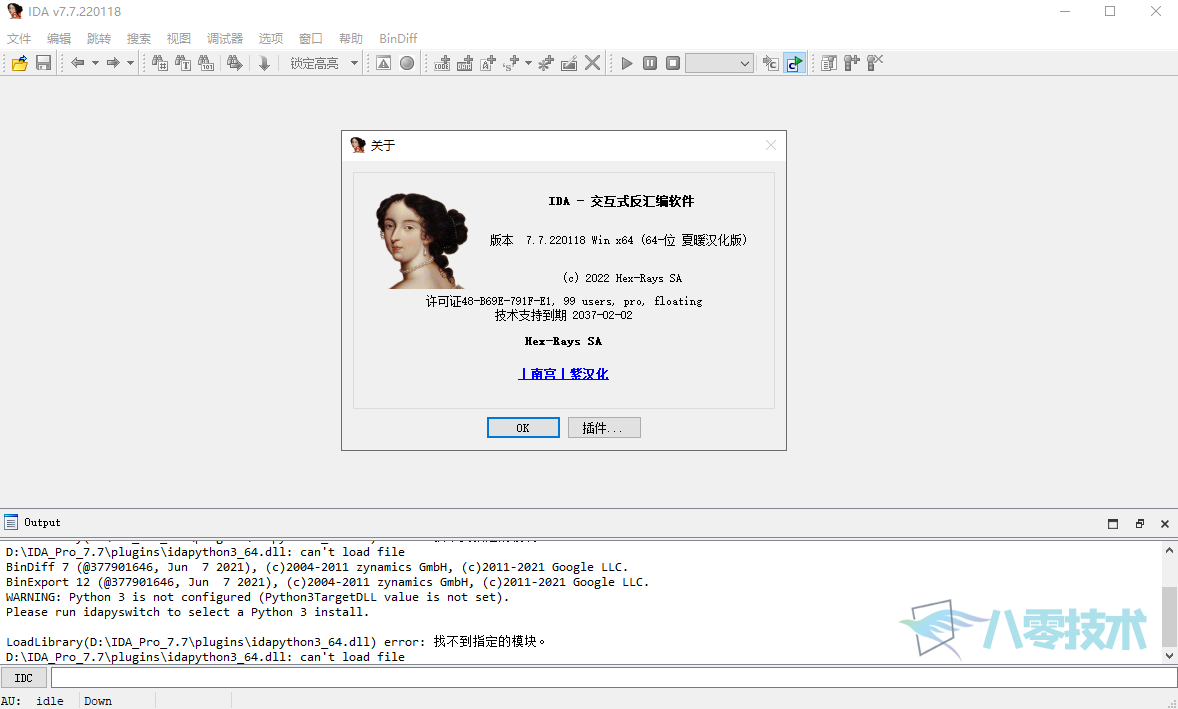Click the attach-to-process C arrow icon

coord(771,63)
